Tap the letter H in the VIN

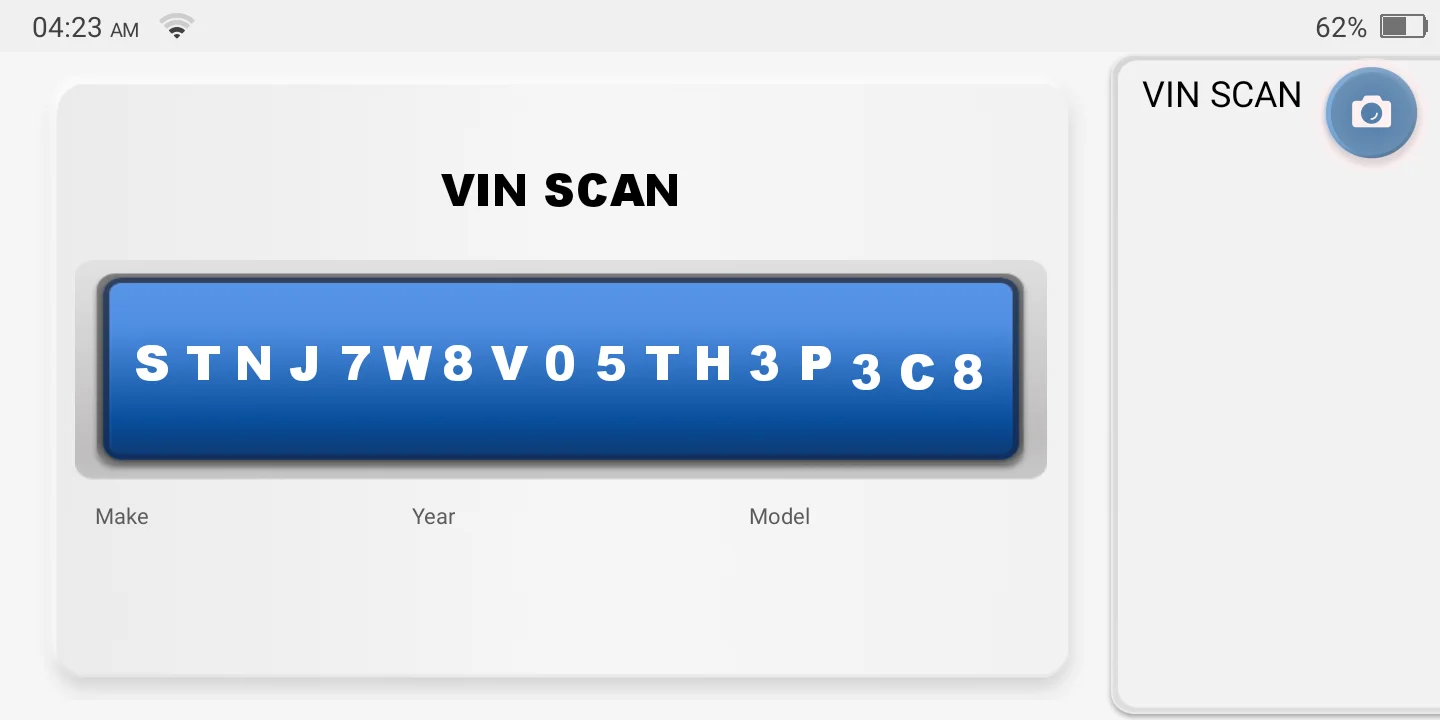pos(713,363)
